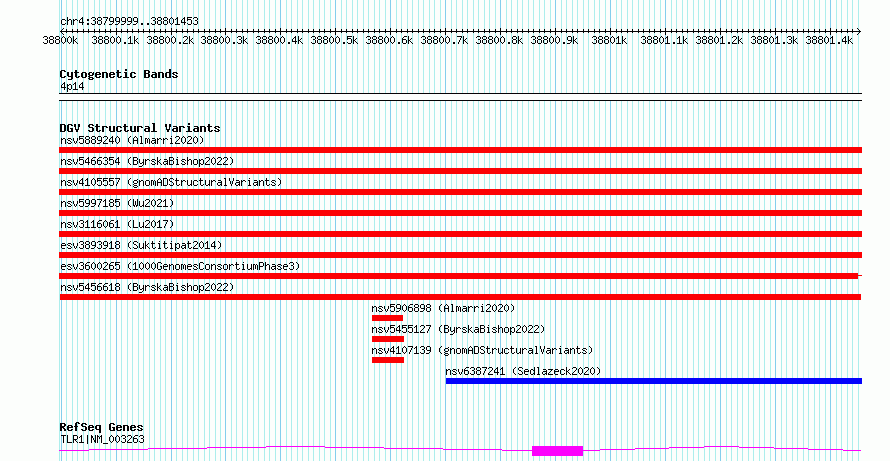This screenshot has height=461, width=890.
Task: Click the 38801k ruler position
Action: [609, 40]
